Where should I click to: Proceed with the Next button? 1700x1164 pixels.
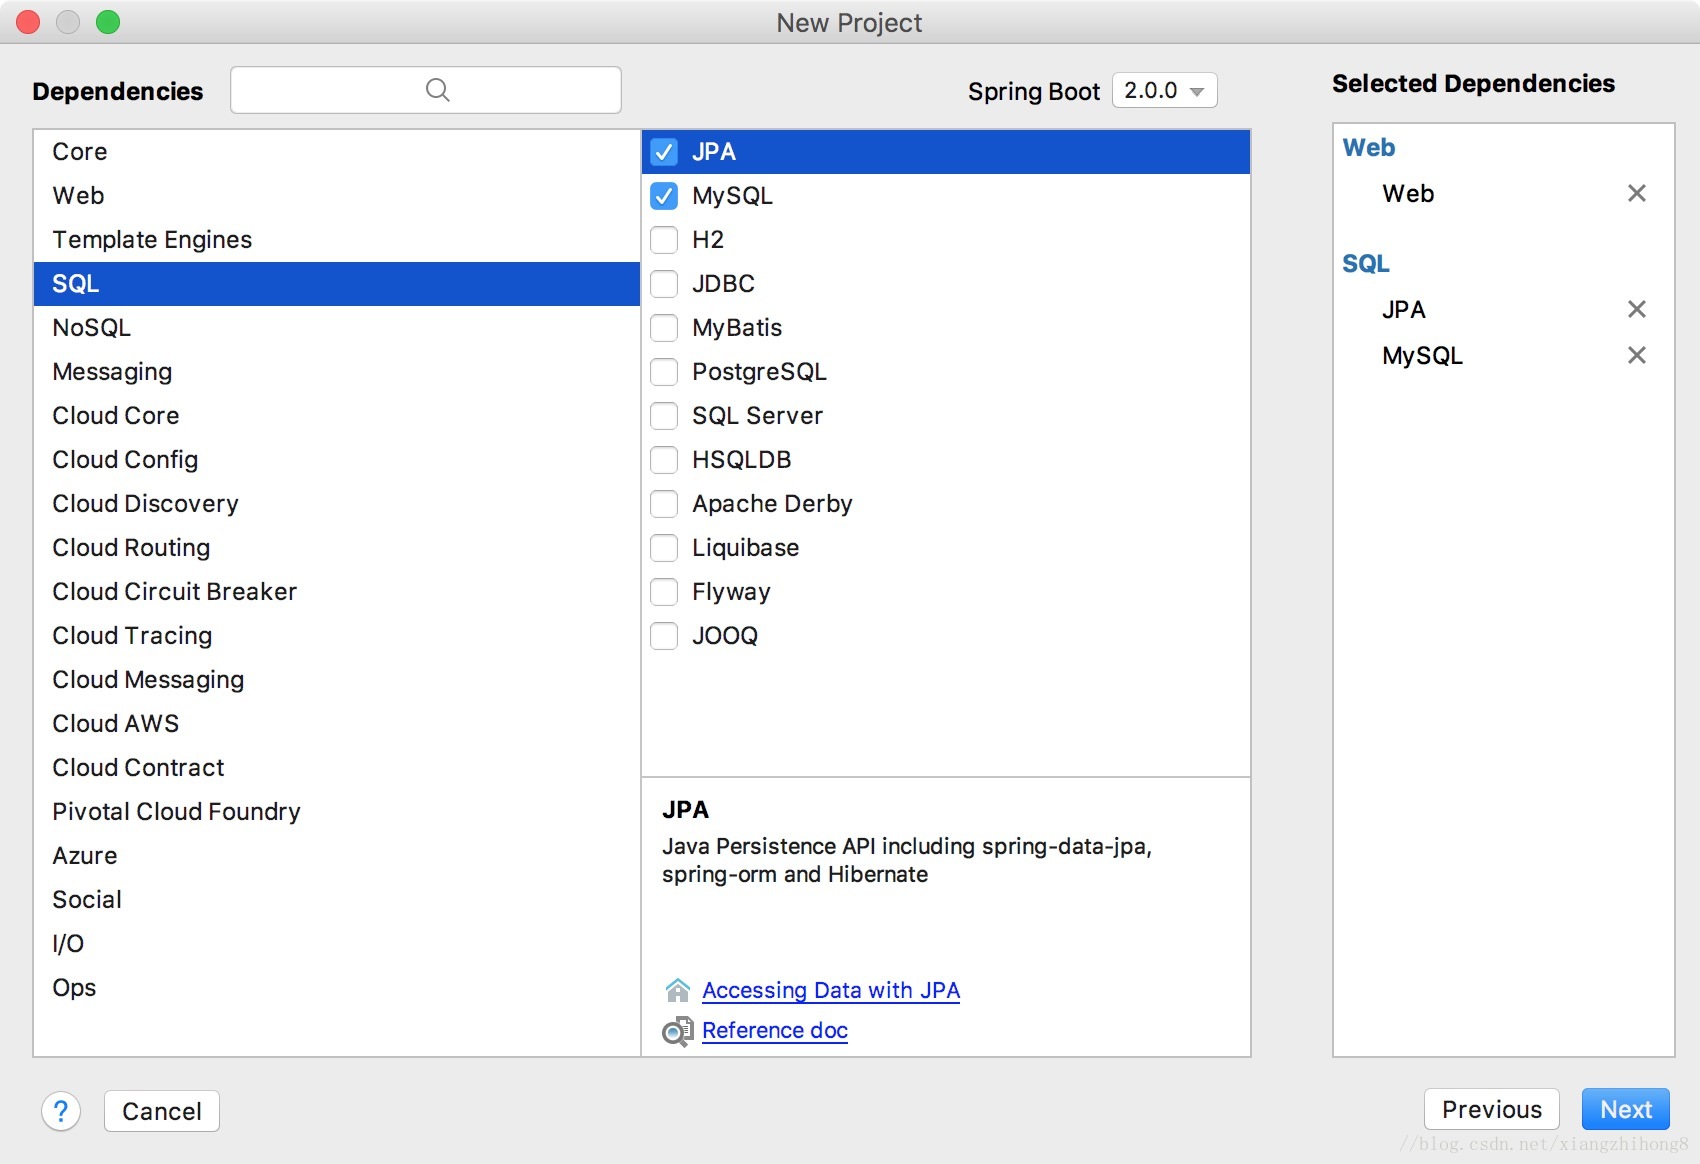pyautogui.click(x=1626, y=1109)
